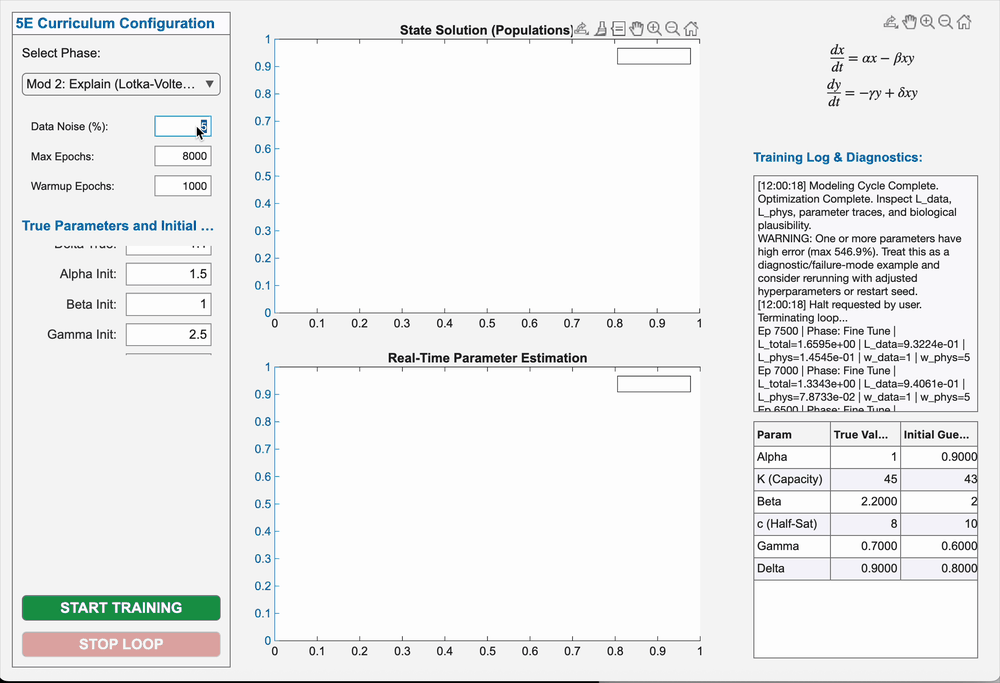Select the brush data tool on State Solution plot
The height and width of the screenshot is (683, 1000).
click(600, 29)
